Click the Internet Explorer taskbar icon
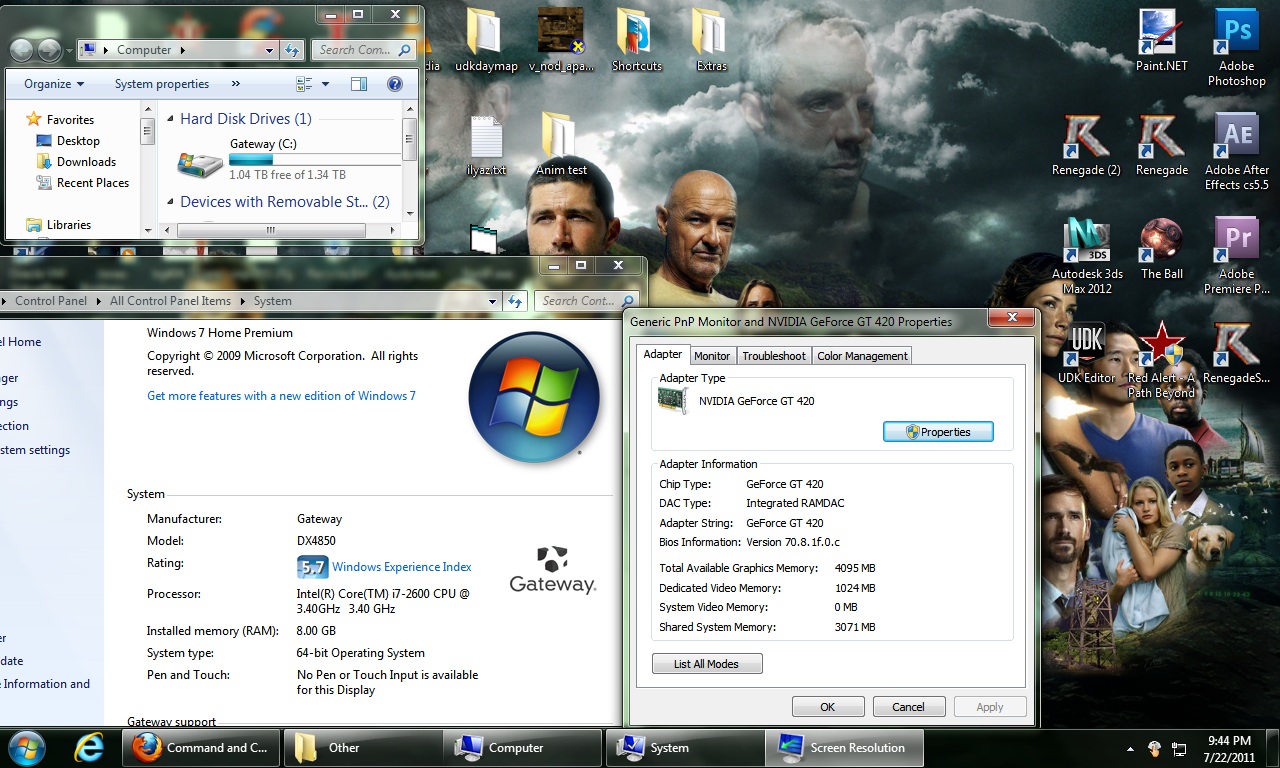The image size is (1280, 768). (x=90, y=747)
